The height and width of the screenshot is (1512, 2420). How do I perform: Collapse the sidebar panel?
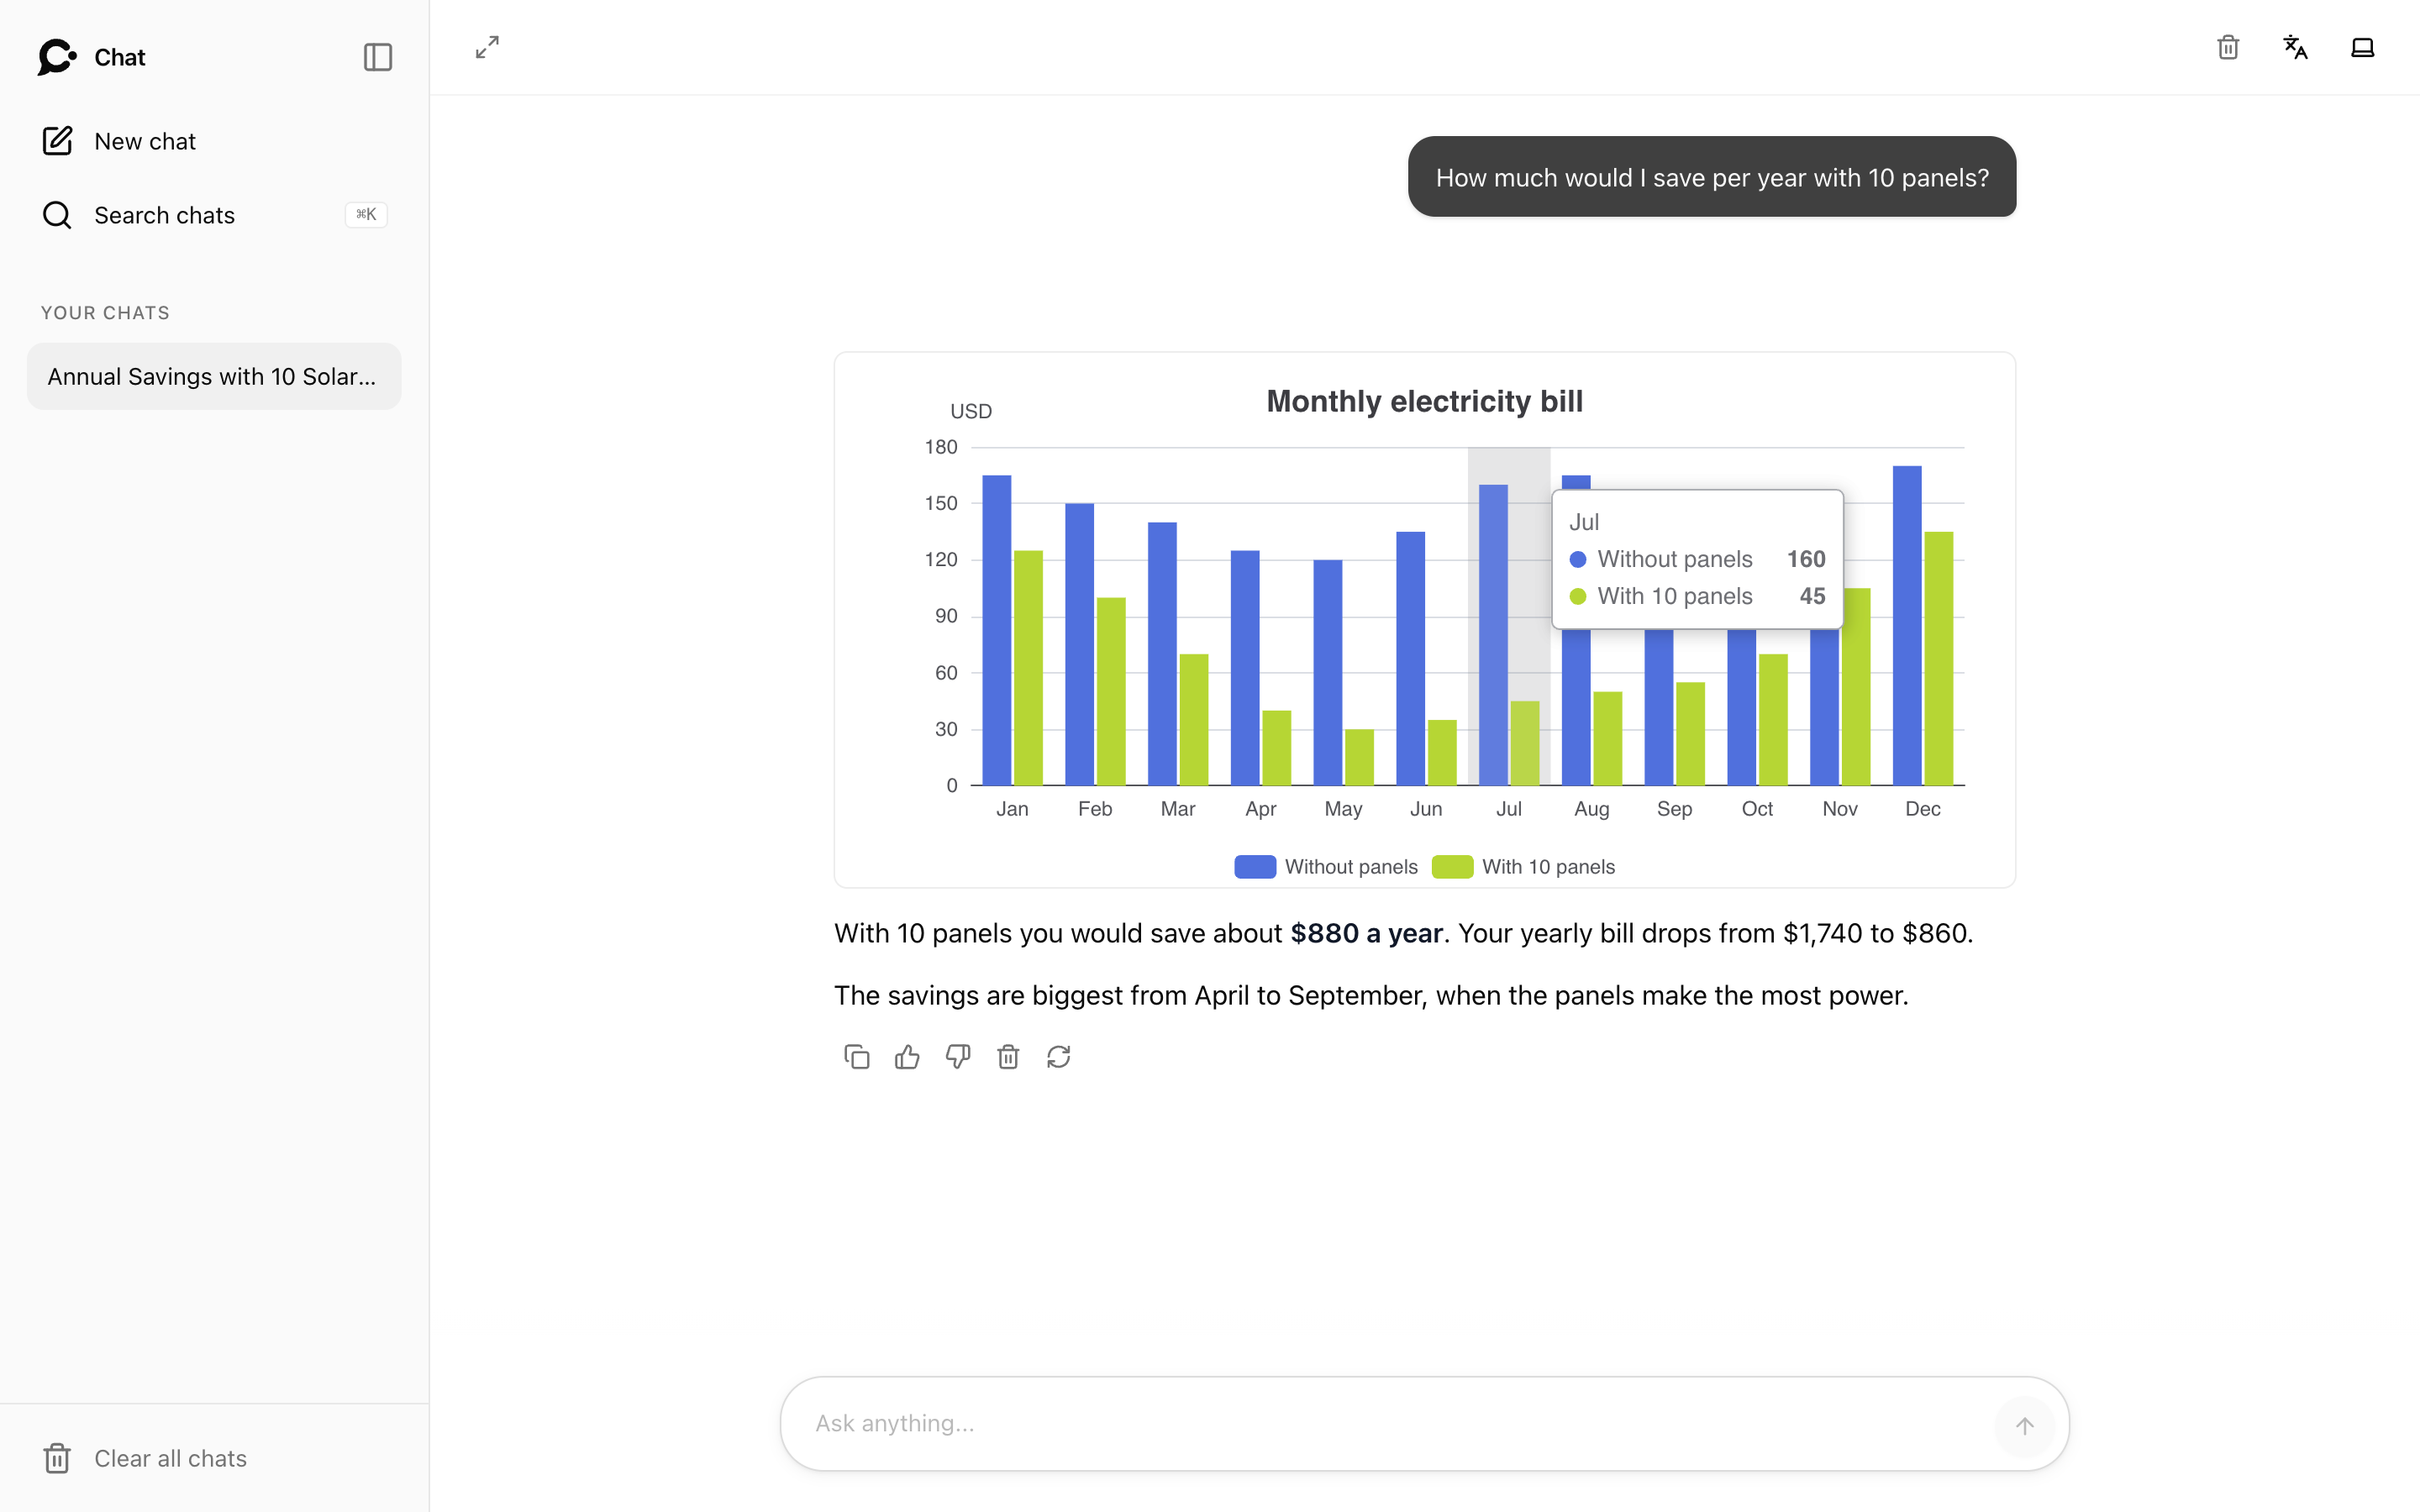pos(377,57)
